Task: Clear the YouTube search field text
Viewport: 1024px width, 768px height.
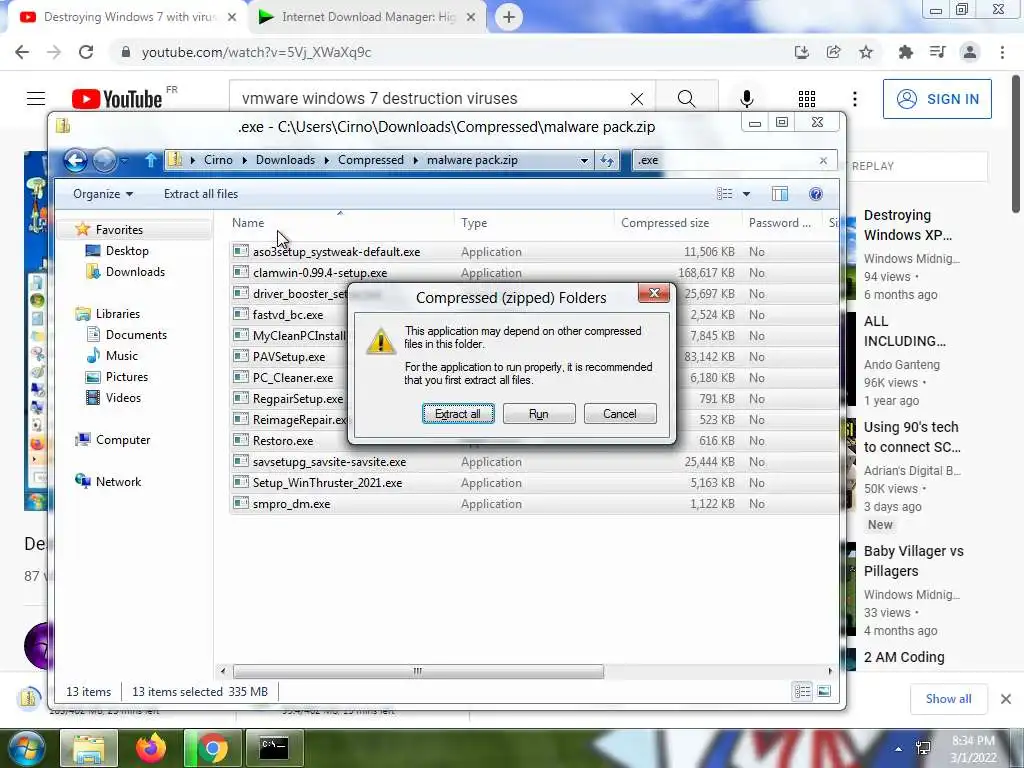Action: point(637,99)
